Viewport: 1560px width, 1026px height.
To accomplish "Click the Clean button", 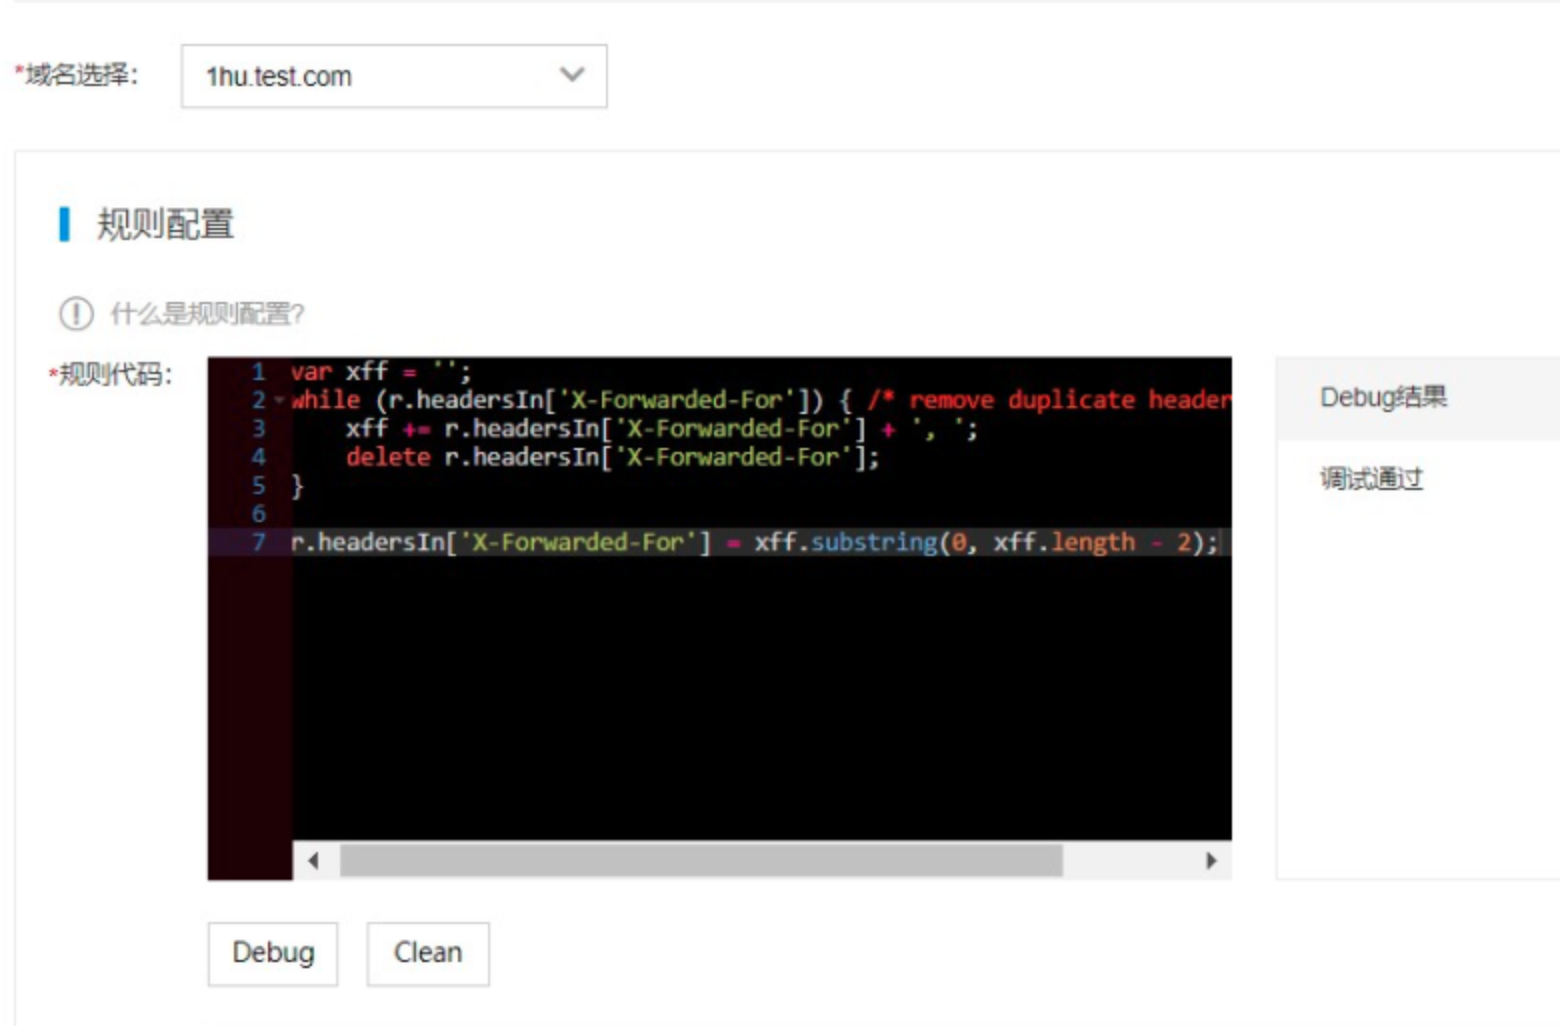I will tap(428, 954).
